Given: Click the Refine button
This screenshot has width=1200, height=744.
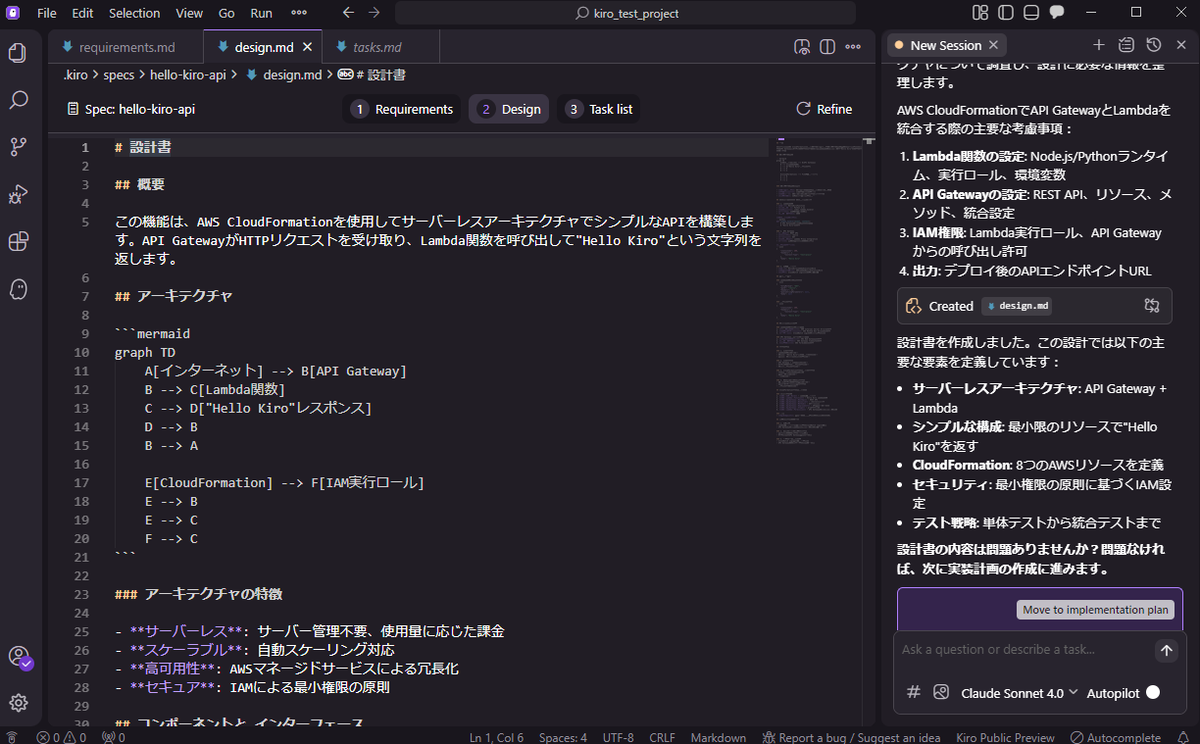Looking at the screenshot, I should [x=824, y=109].
